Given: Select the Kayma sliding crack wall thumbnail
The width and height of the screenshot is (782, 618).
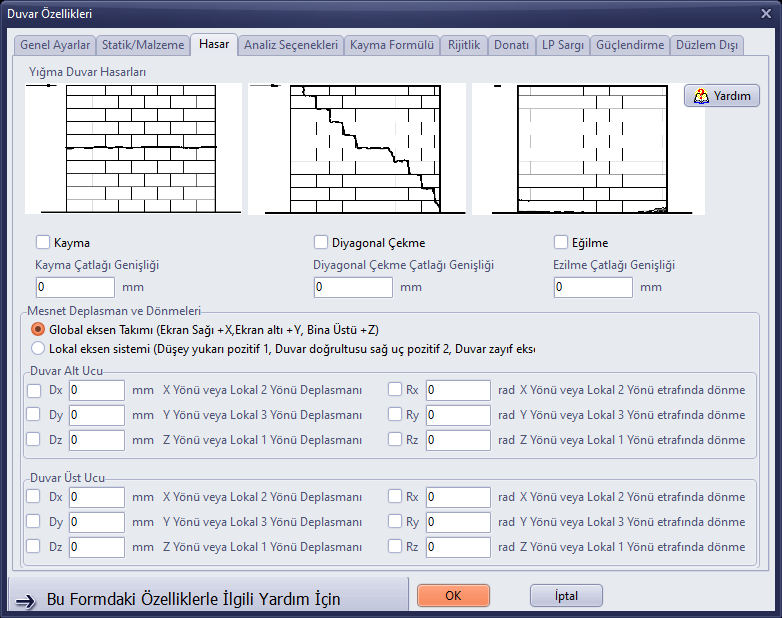Looking at the screenshot, I should [133, 149].
